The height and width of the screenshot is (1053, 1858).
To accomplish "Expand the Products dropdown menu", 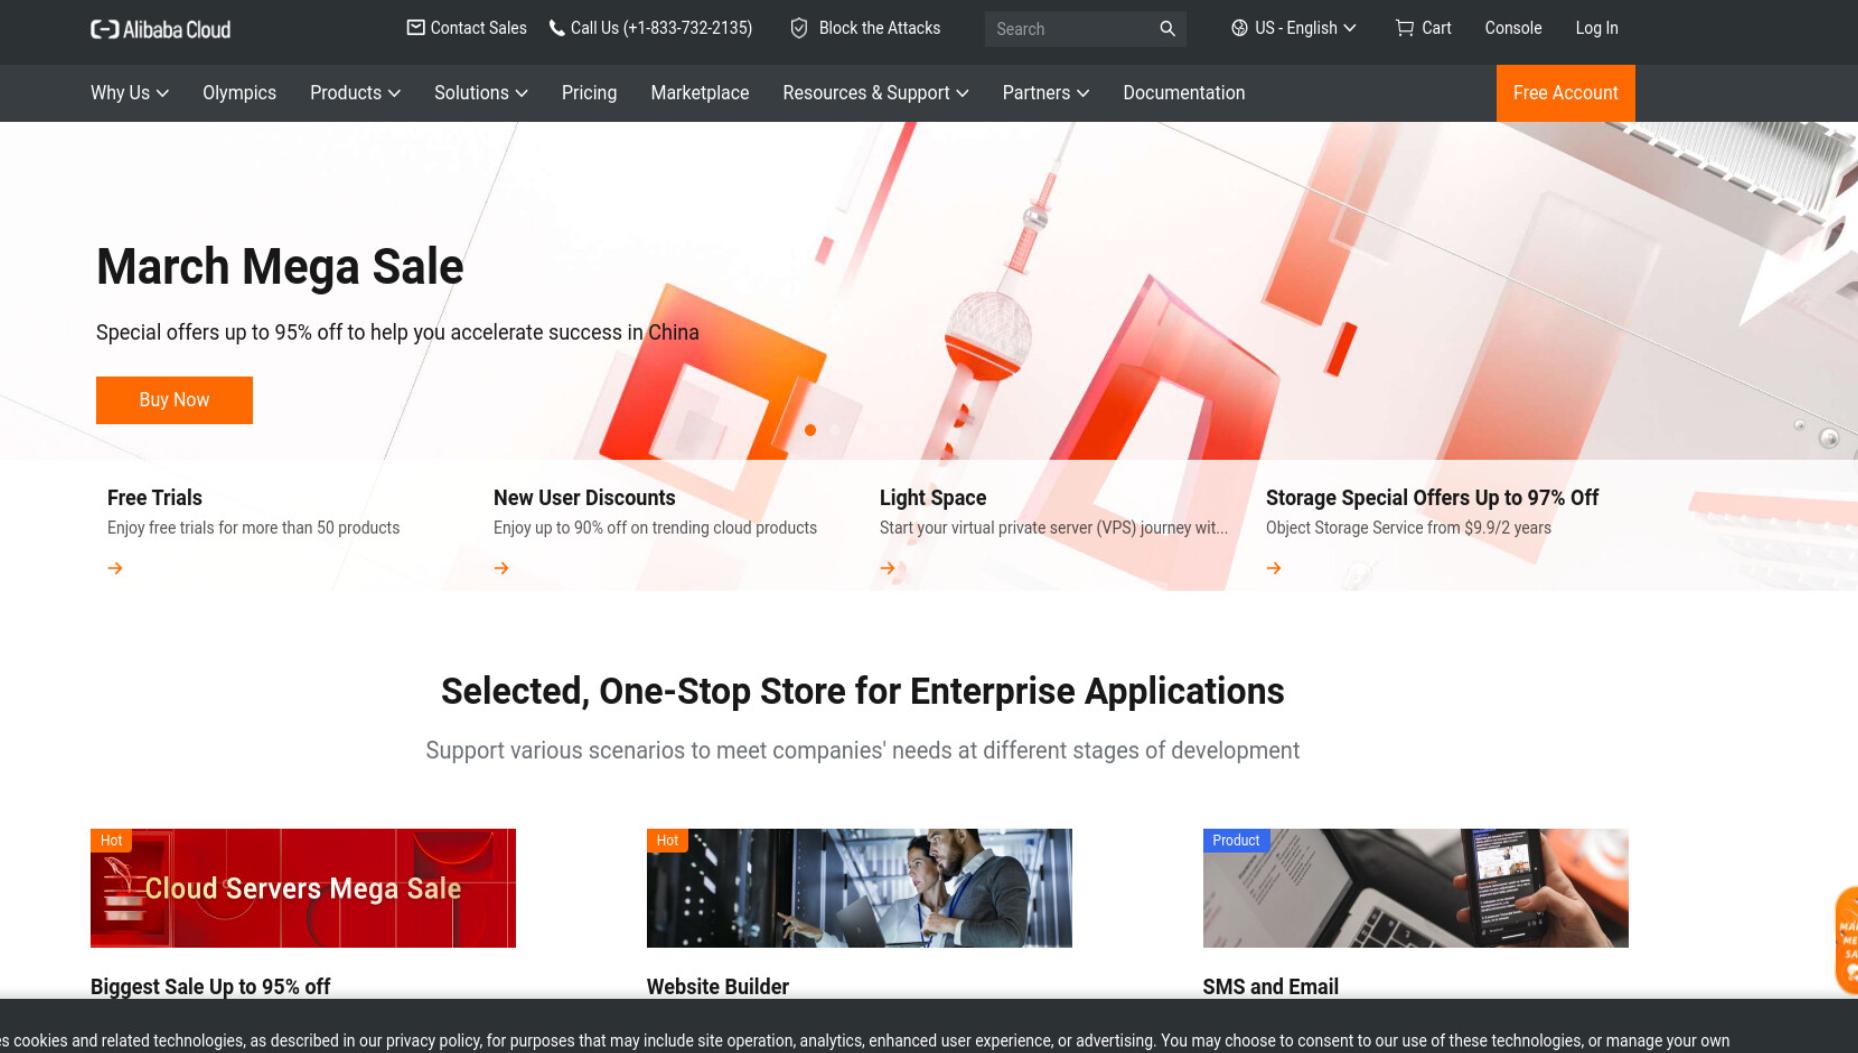I will point(355,93).
